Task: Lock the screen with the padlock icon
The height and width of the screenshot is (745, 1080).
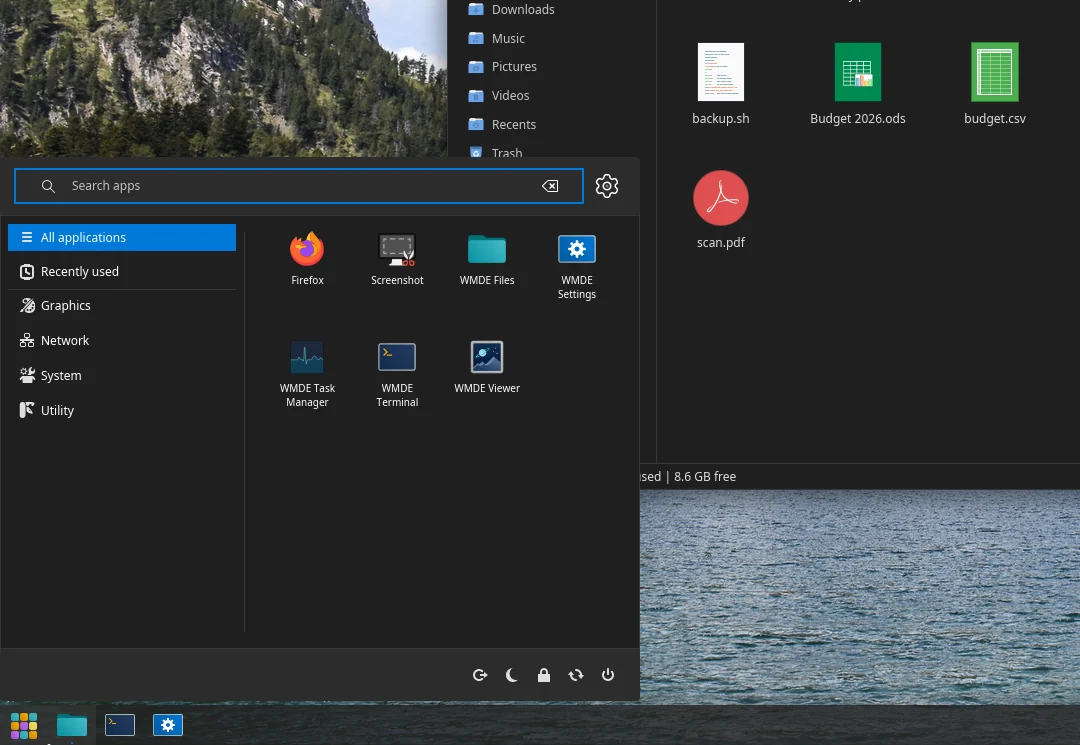Action: [x=543, y=675]
